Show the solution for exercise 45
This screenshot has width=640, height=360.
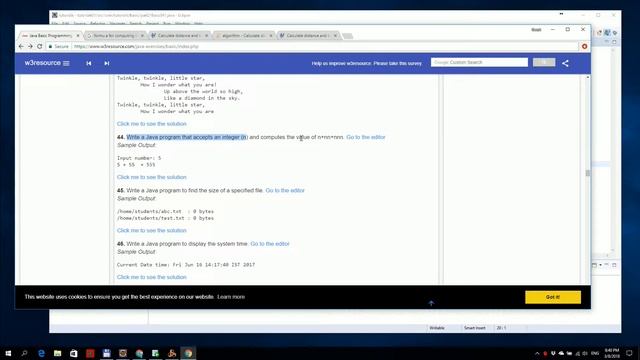[152, 231]
